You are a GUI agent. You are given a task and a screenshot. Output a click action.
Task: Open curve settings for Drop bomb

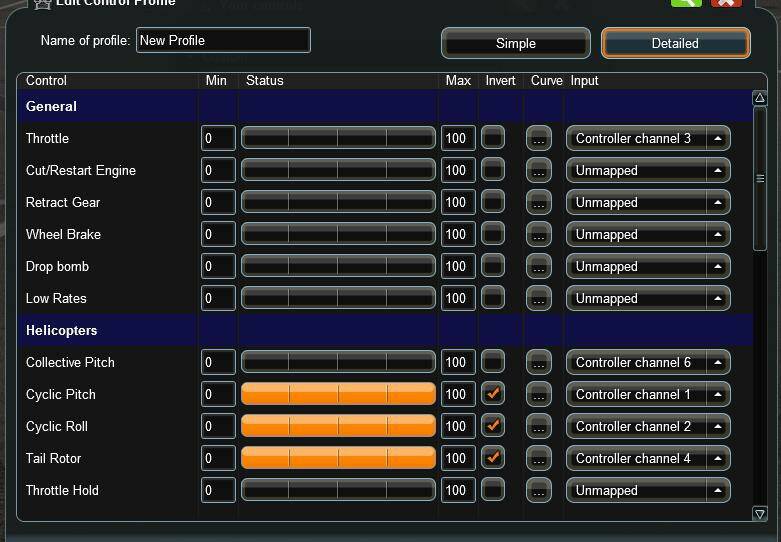pyautogui.click(x=539, y=267)
